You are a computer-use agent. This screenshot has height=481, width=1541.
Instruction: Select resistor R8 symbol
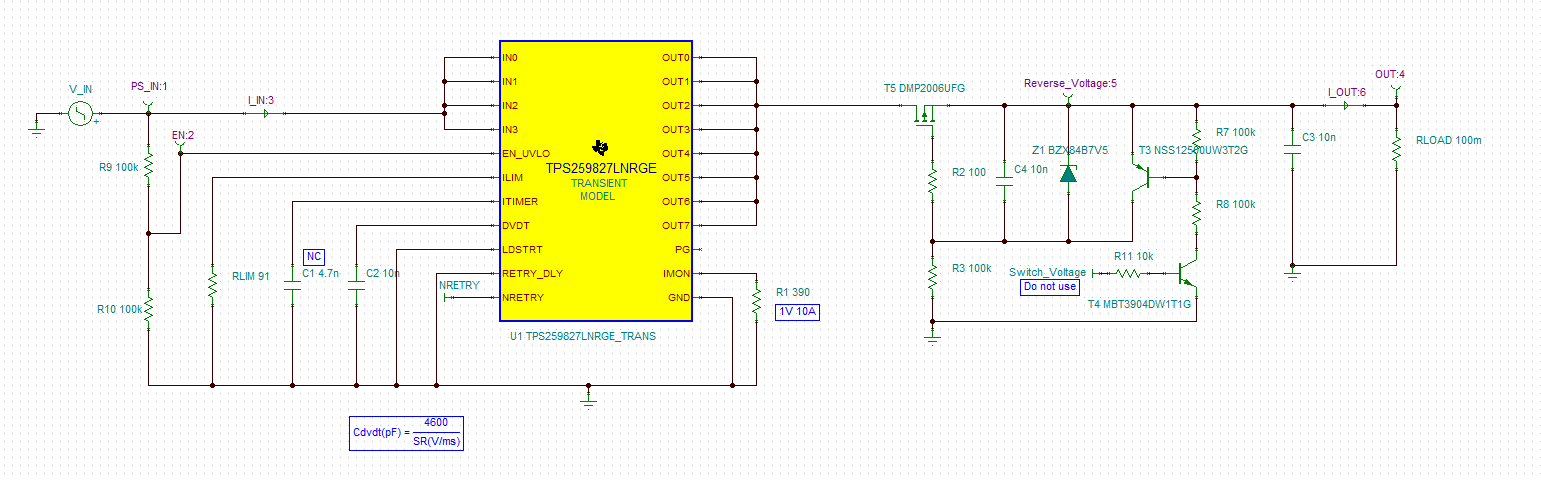coord(1195,210)
